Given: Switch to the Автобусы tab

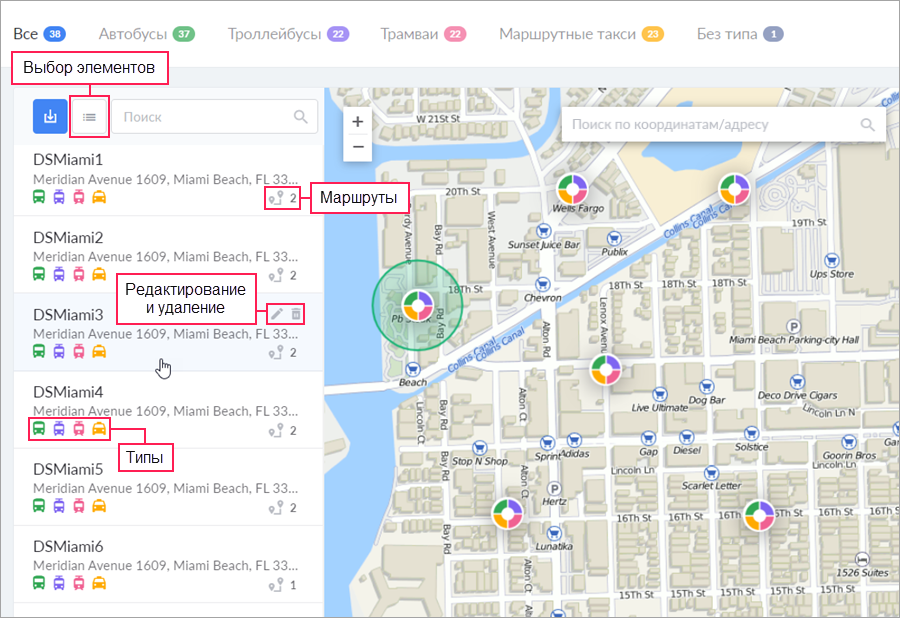Looking at the screenshot, I should click(x=147, y=34).
